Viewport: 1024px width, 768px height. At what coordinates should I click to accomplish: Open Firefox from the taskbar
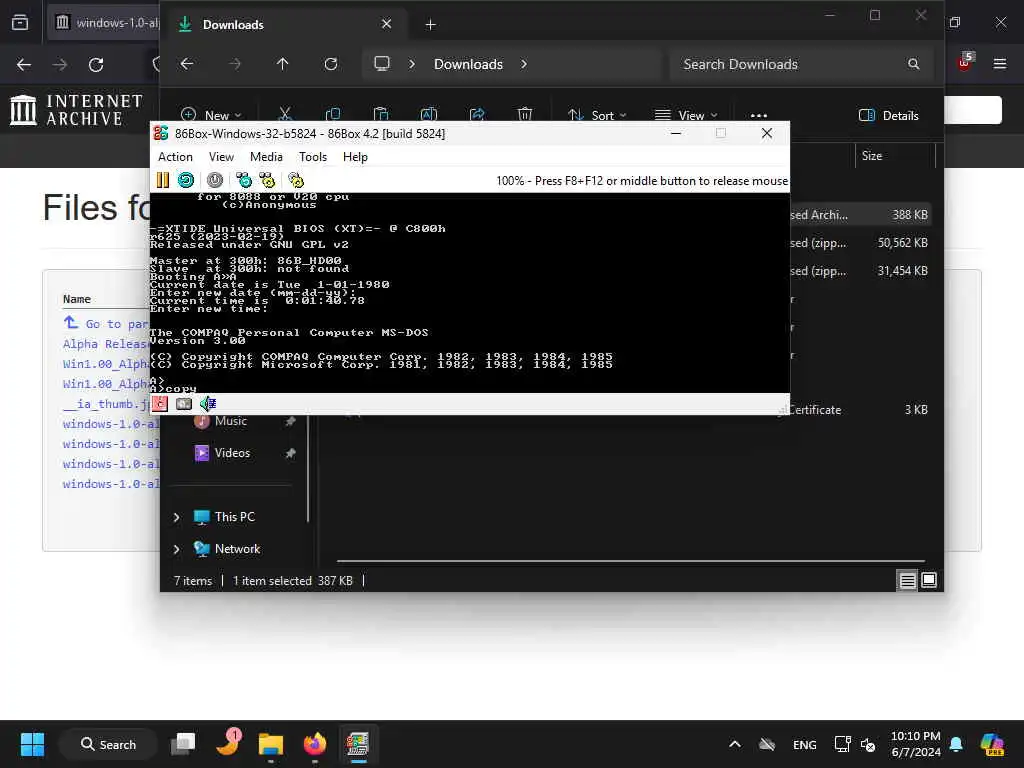pos(315,744)
